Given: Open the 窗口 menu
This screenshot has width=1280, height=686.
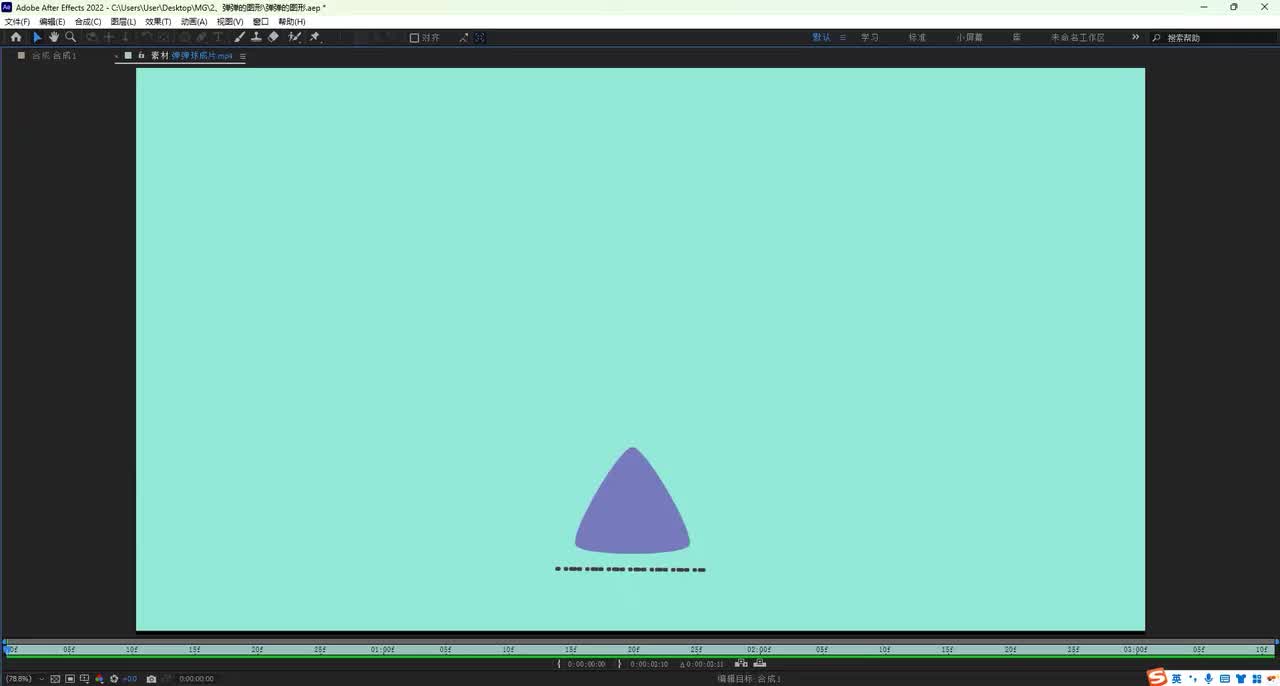Looking at the screenshot, I should click(x=261, y=21).
